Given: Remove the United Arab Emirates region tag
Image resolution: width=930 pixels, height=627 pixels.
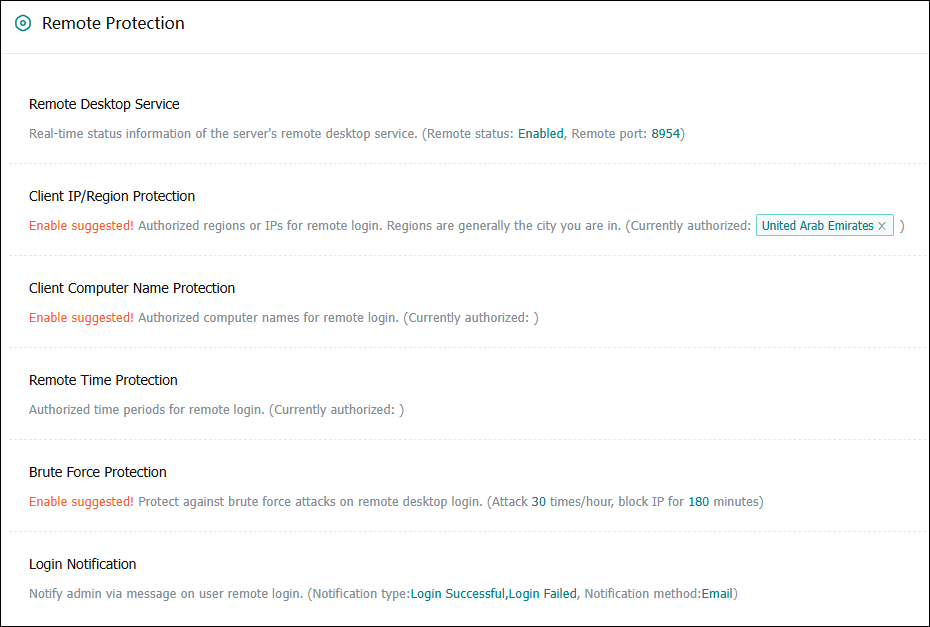Looking at the screenshot, I should click(882, 226).
